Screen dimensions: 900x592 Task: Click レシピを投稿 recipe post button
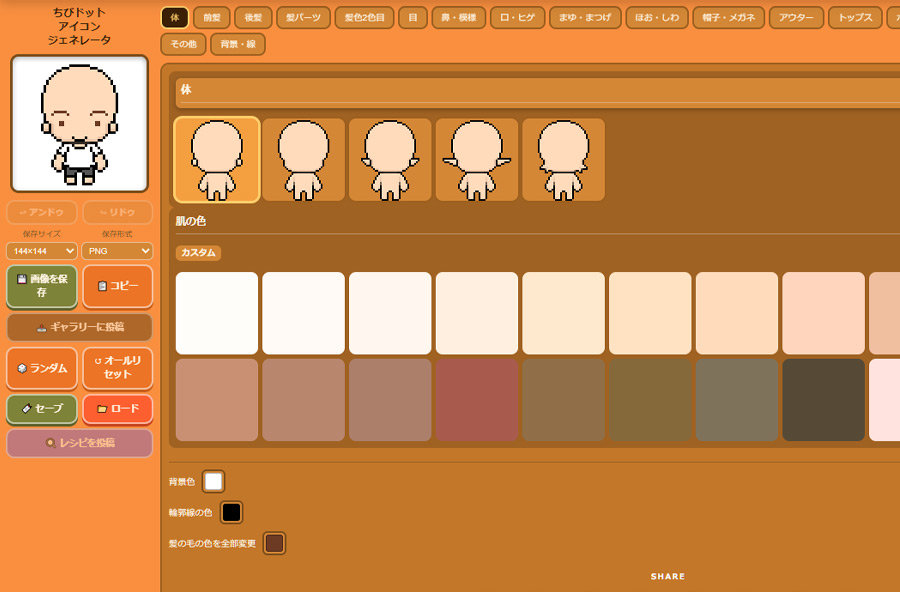(79, 443)
